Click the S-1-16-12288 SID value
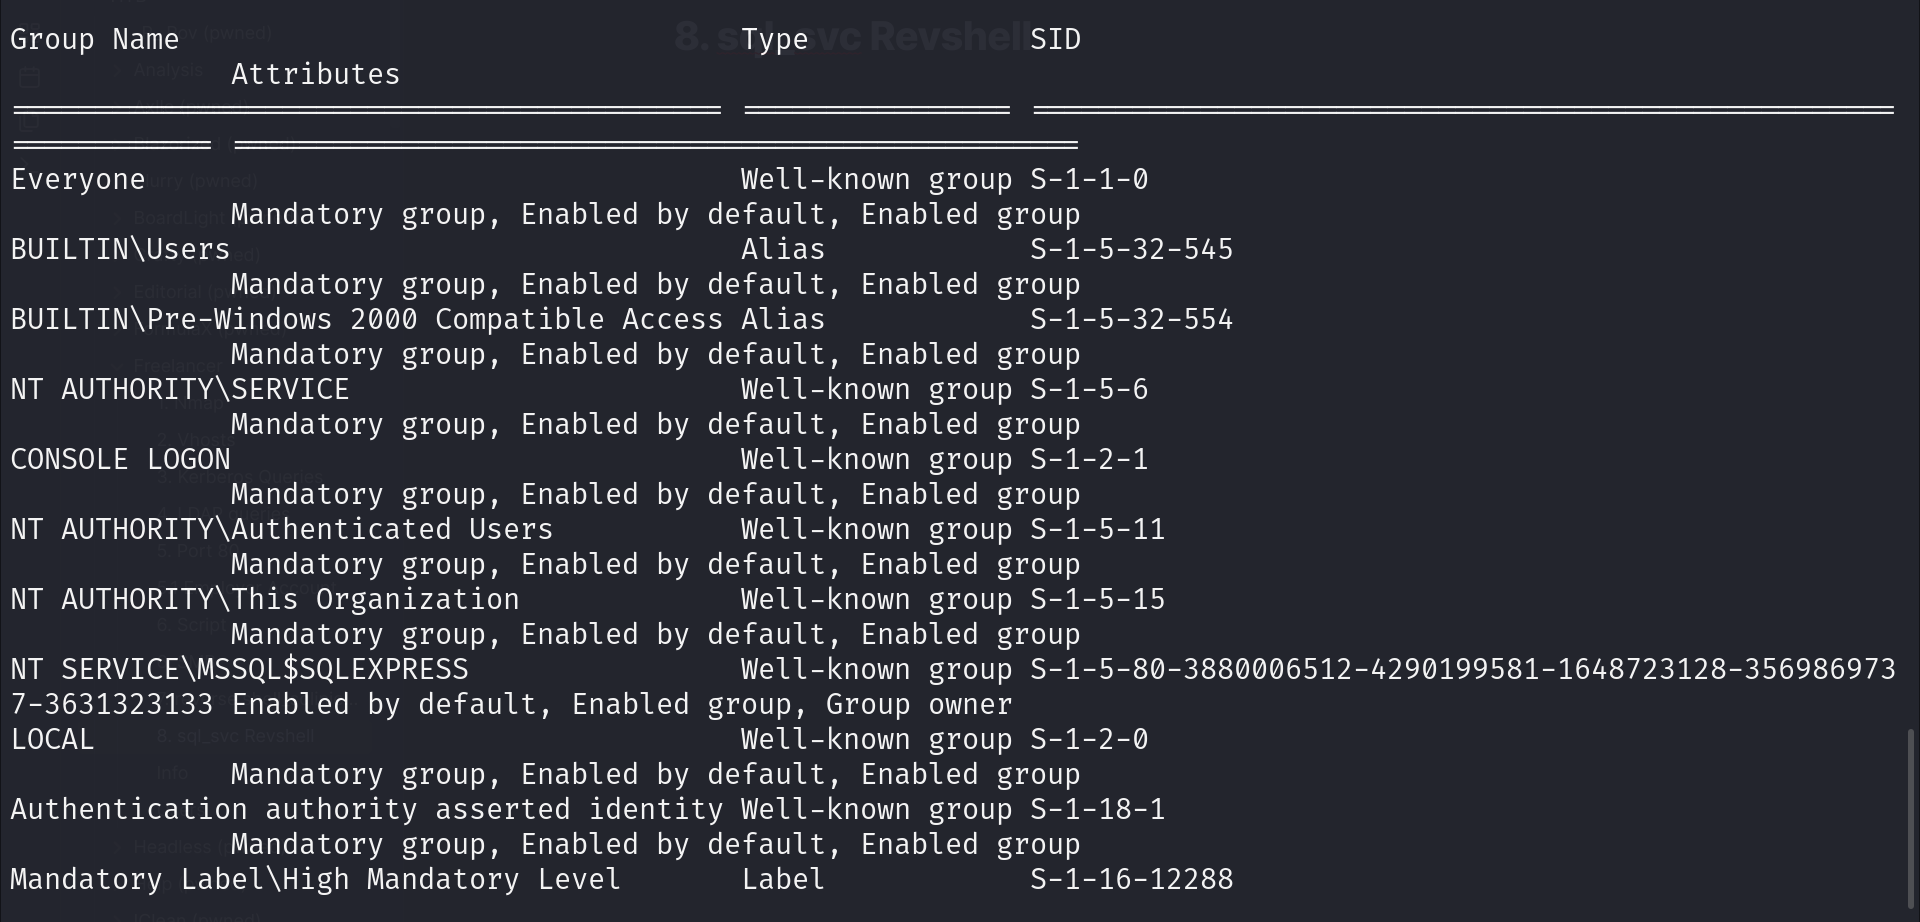This screenshot has width=1920, height=922. (1131, 880)
